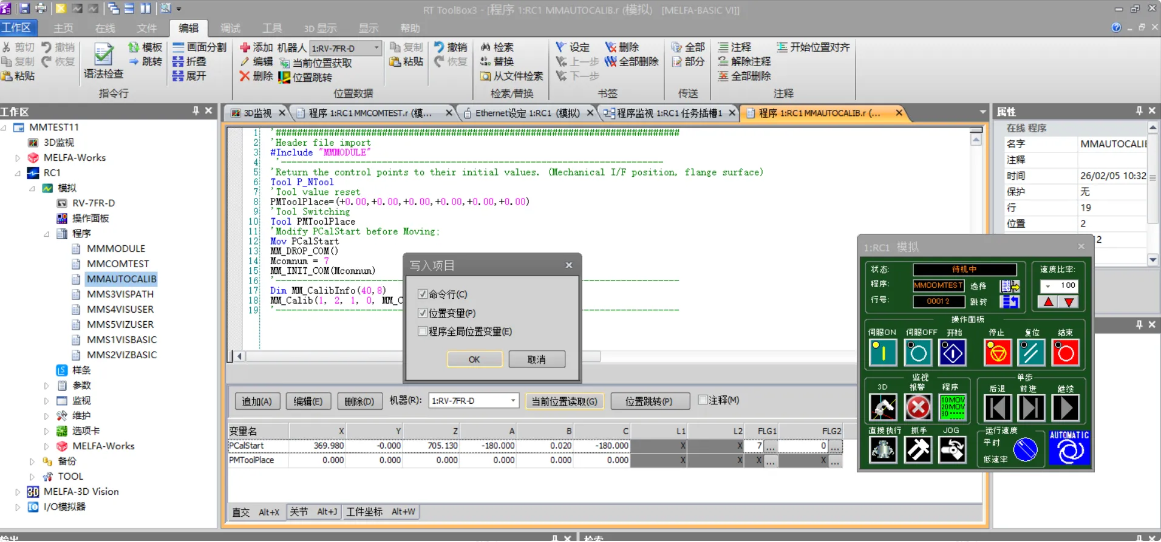Click the alarm (报警) monitor icon
This screenshot has width=1161, height=542.
click(918, 407)
